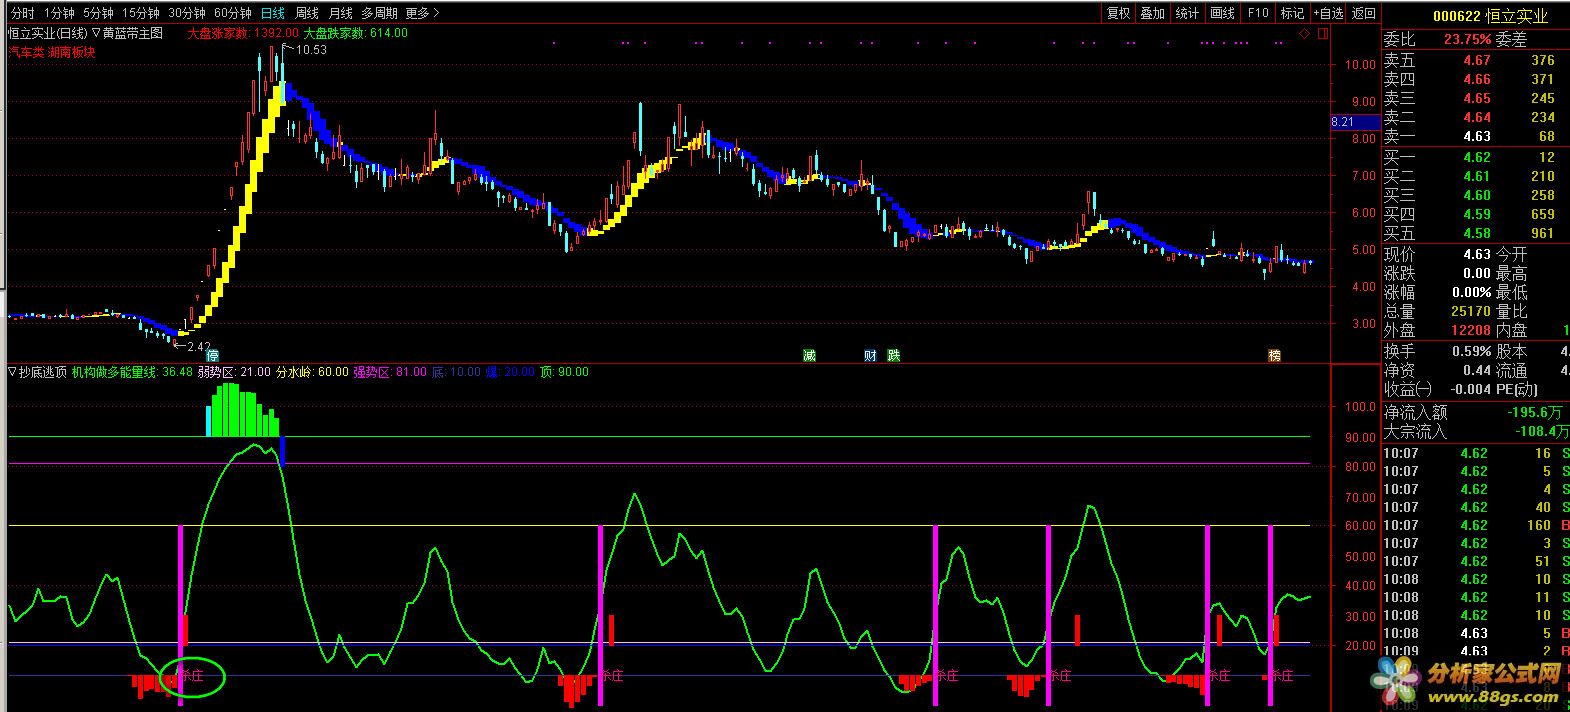Switch to 周线 weekly chart

point(307,13)
